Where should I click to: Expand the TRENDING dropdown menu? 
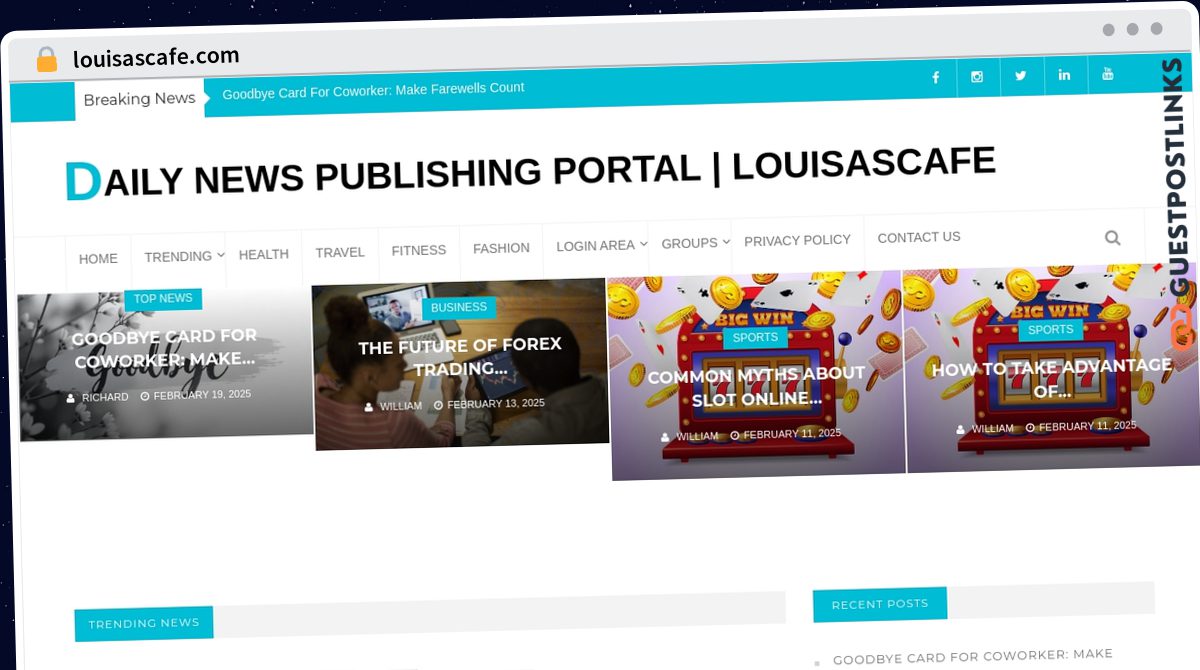(180, 256)
